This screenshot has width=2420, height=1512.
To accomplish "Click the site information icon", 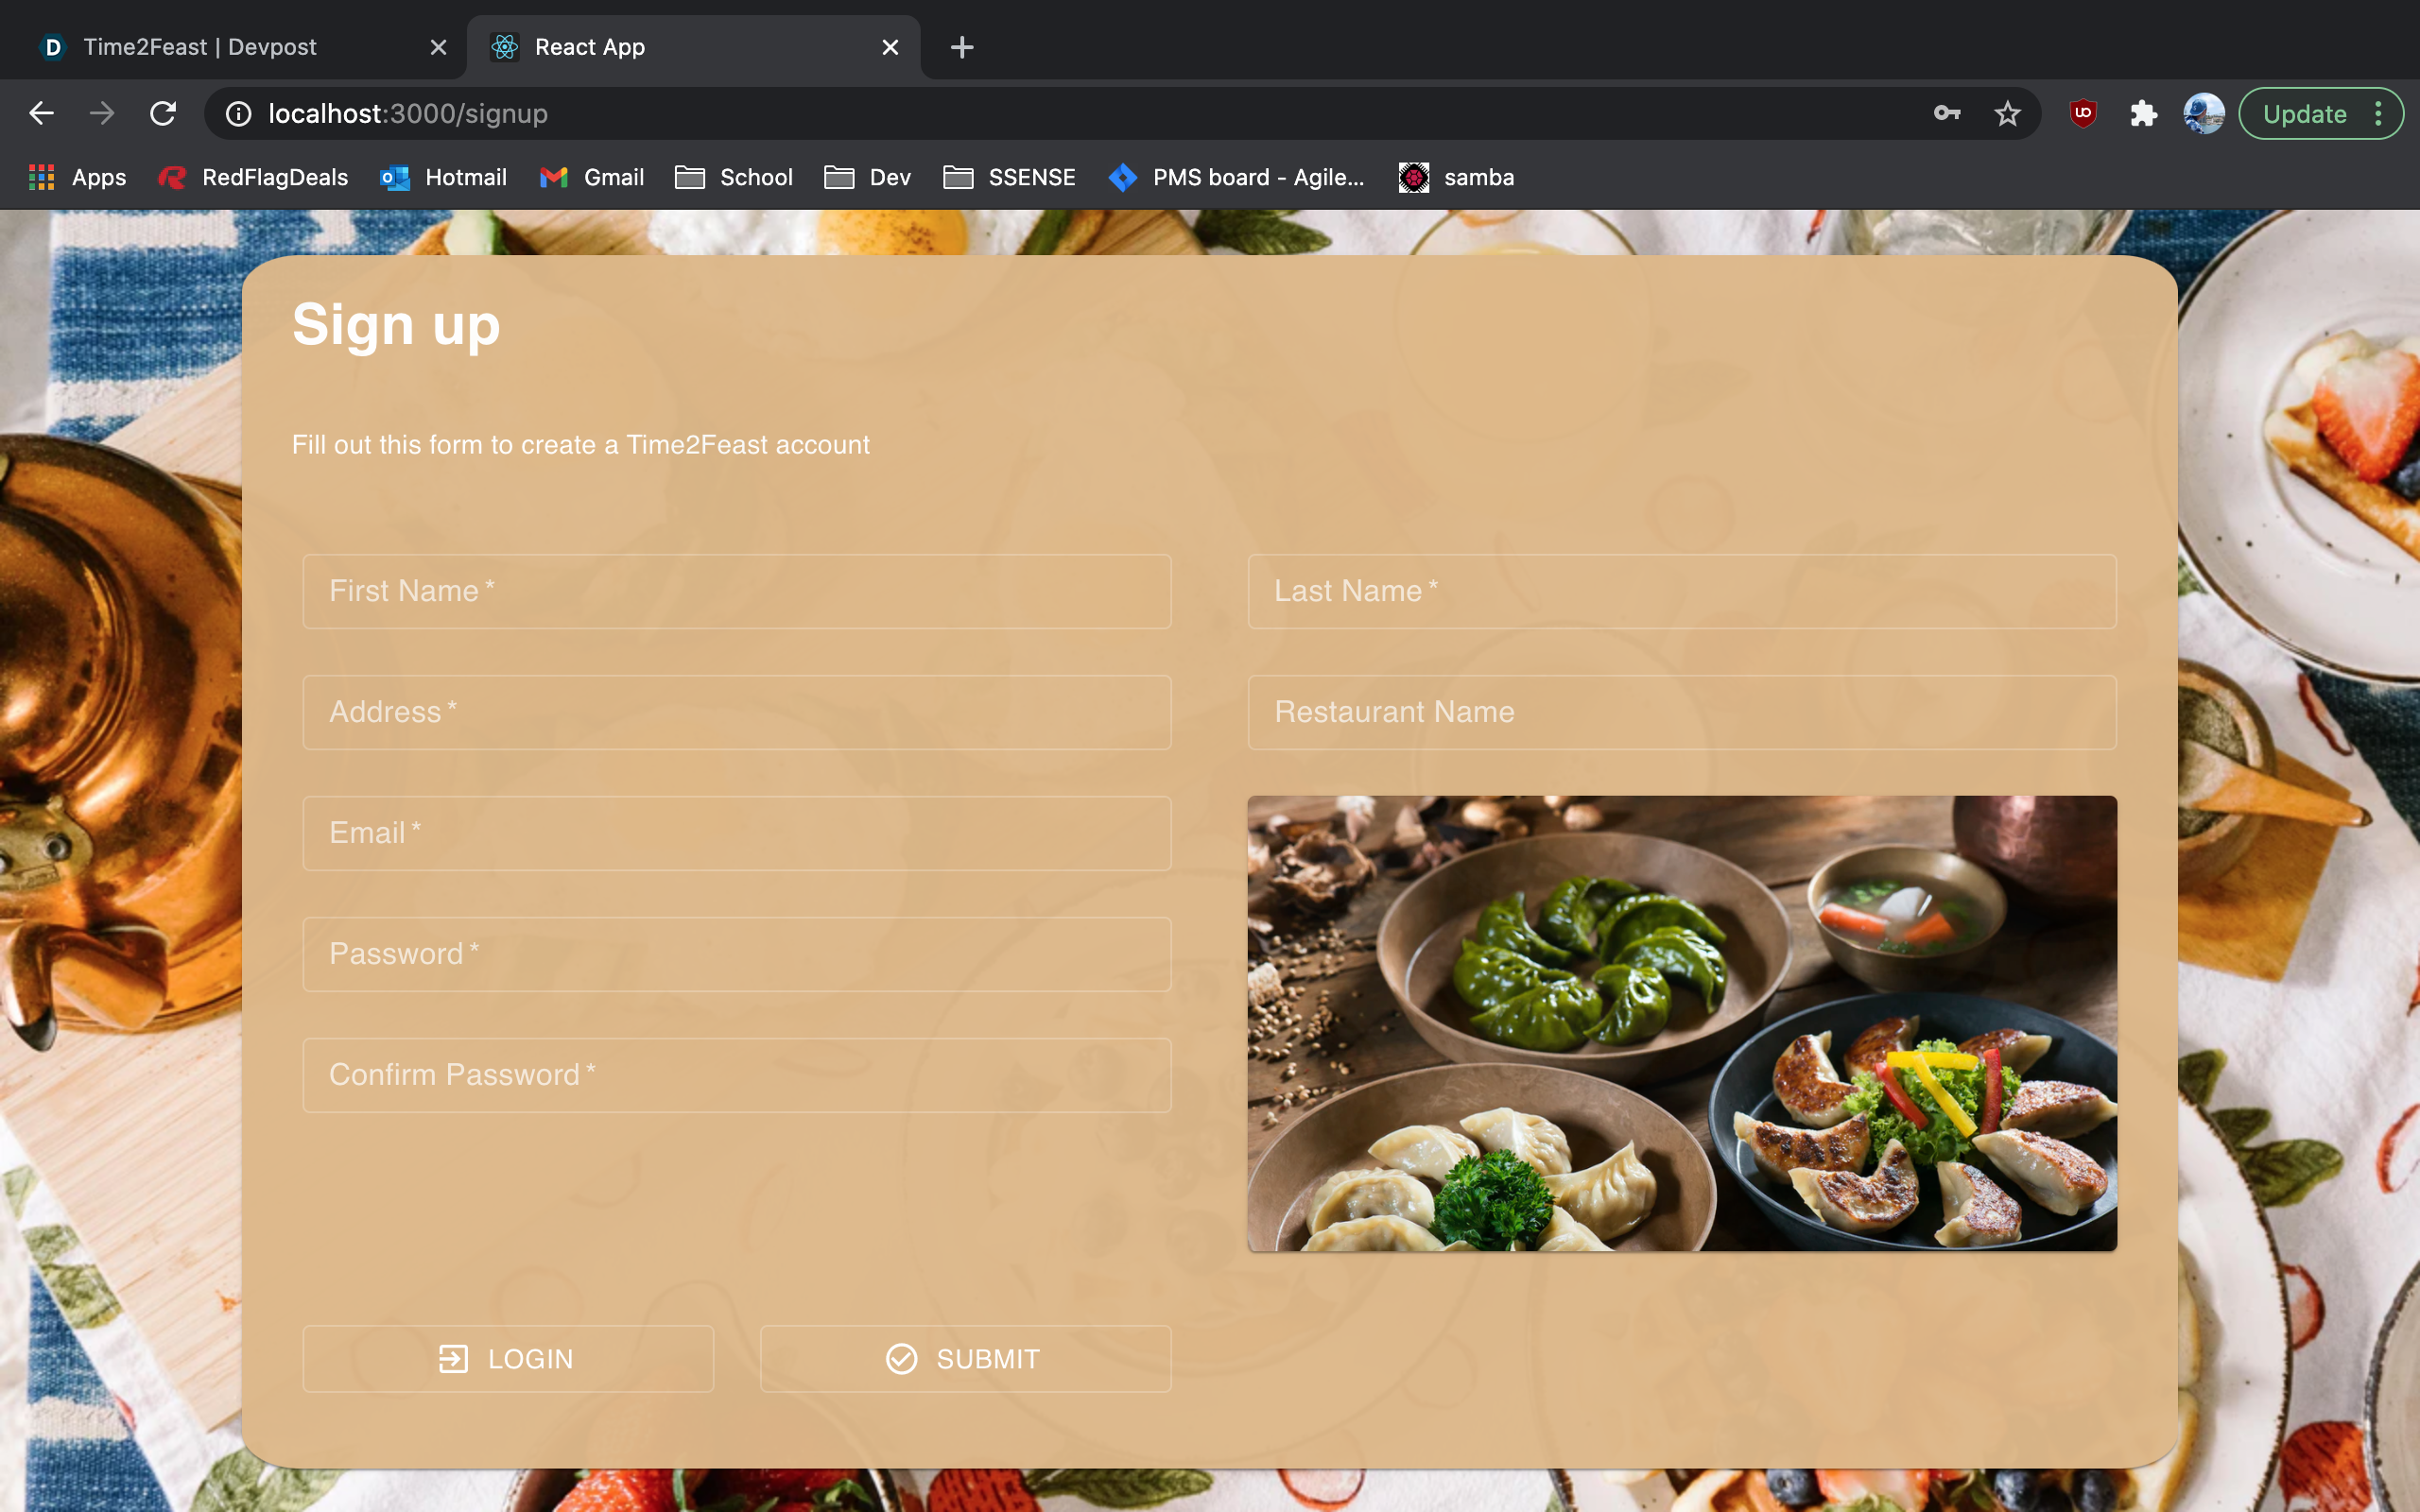I will click(238, 113).
